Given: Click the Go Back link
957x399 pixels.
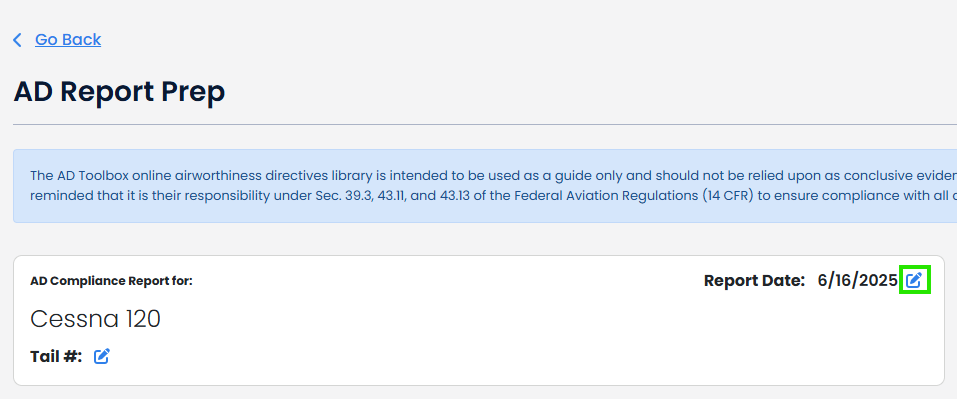Looking at the screenshot, I should (x=68, y=40).
